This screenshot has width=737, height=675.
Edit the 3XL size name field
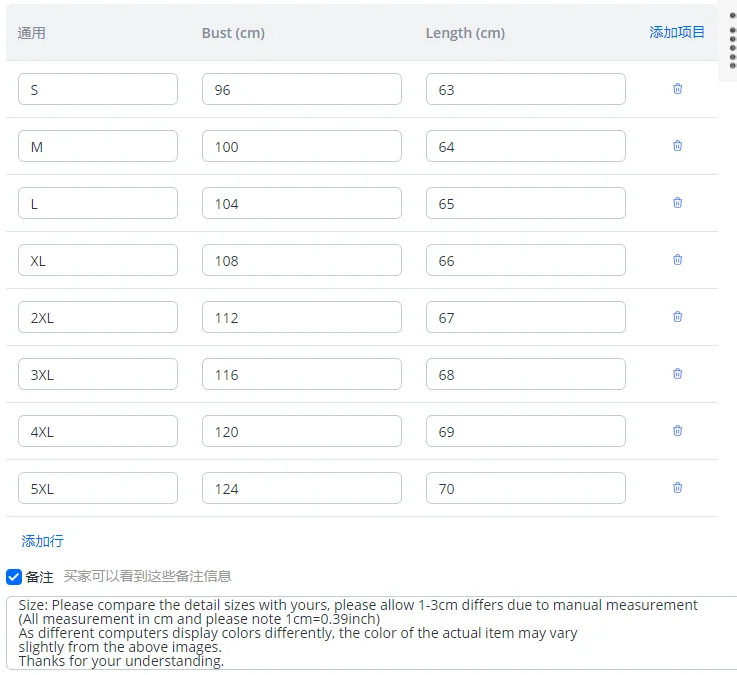(x=98, y=374)
